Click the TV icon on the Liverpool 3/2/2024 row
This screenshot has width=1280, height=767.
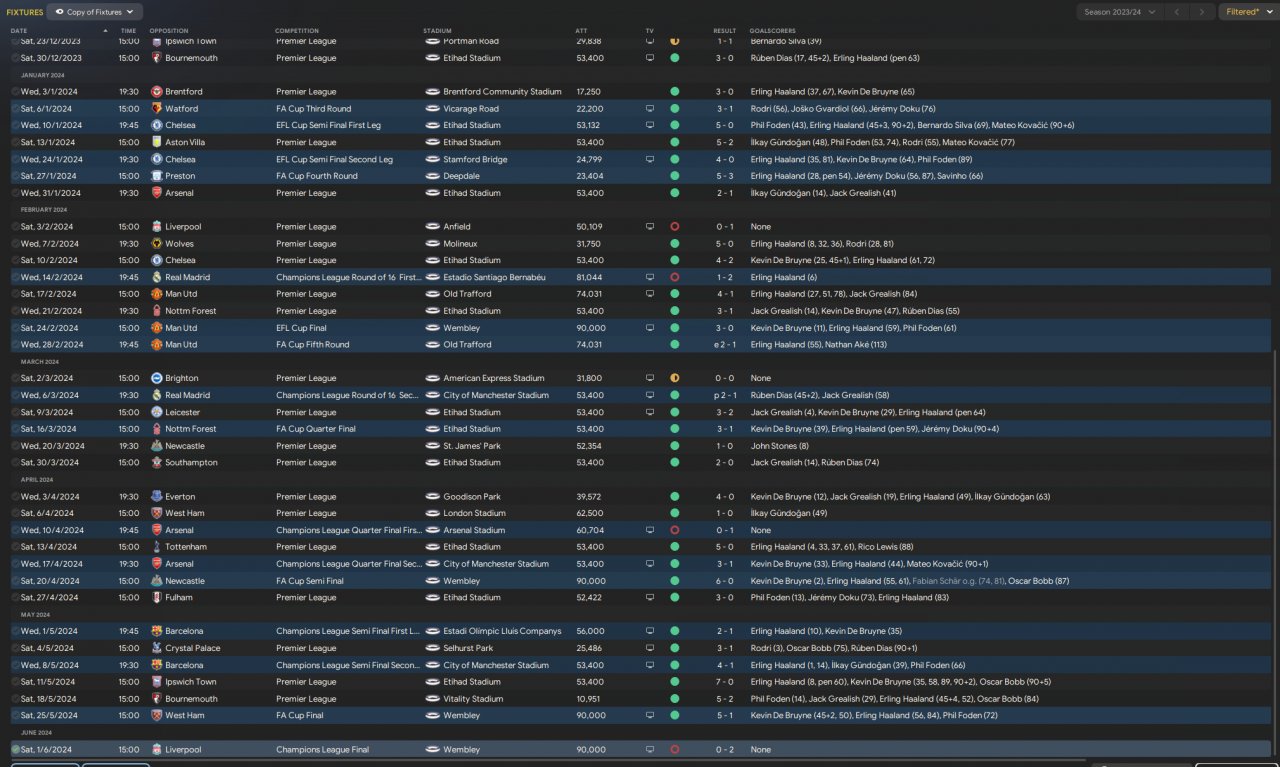[x=650, y=226]
